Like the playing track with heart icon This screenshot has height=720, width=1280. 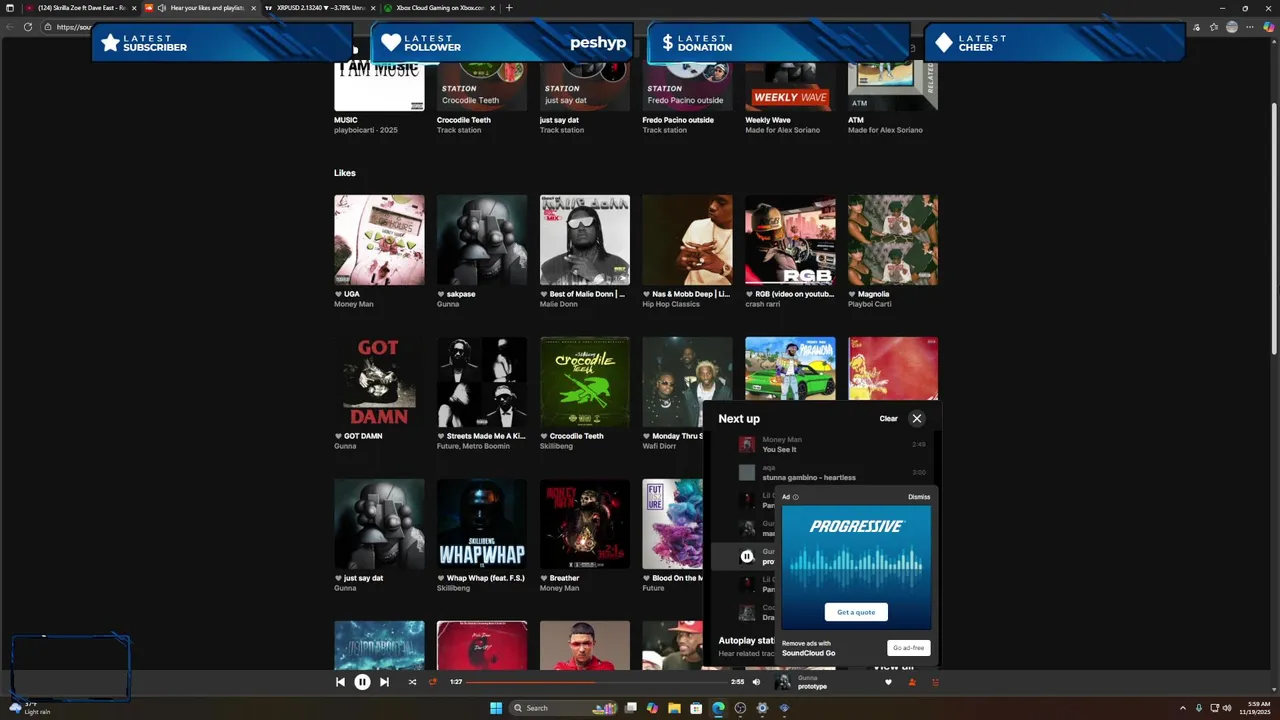point(888,682)
